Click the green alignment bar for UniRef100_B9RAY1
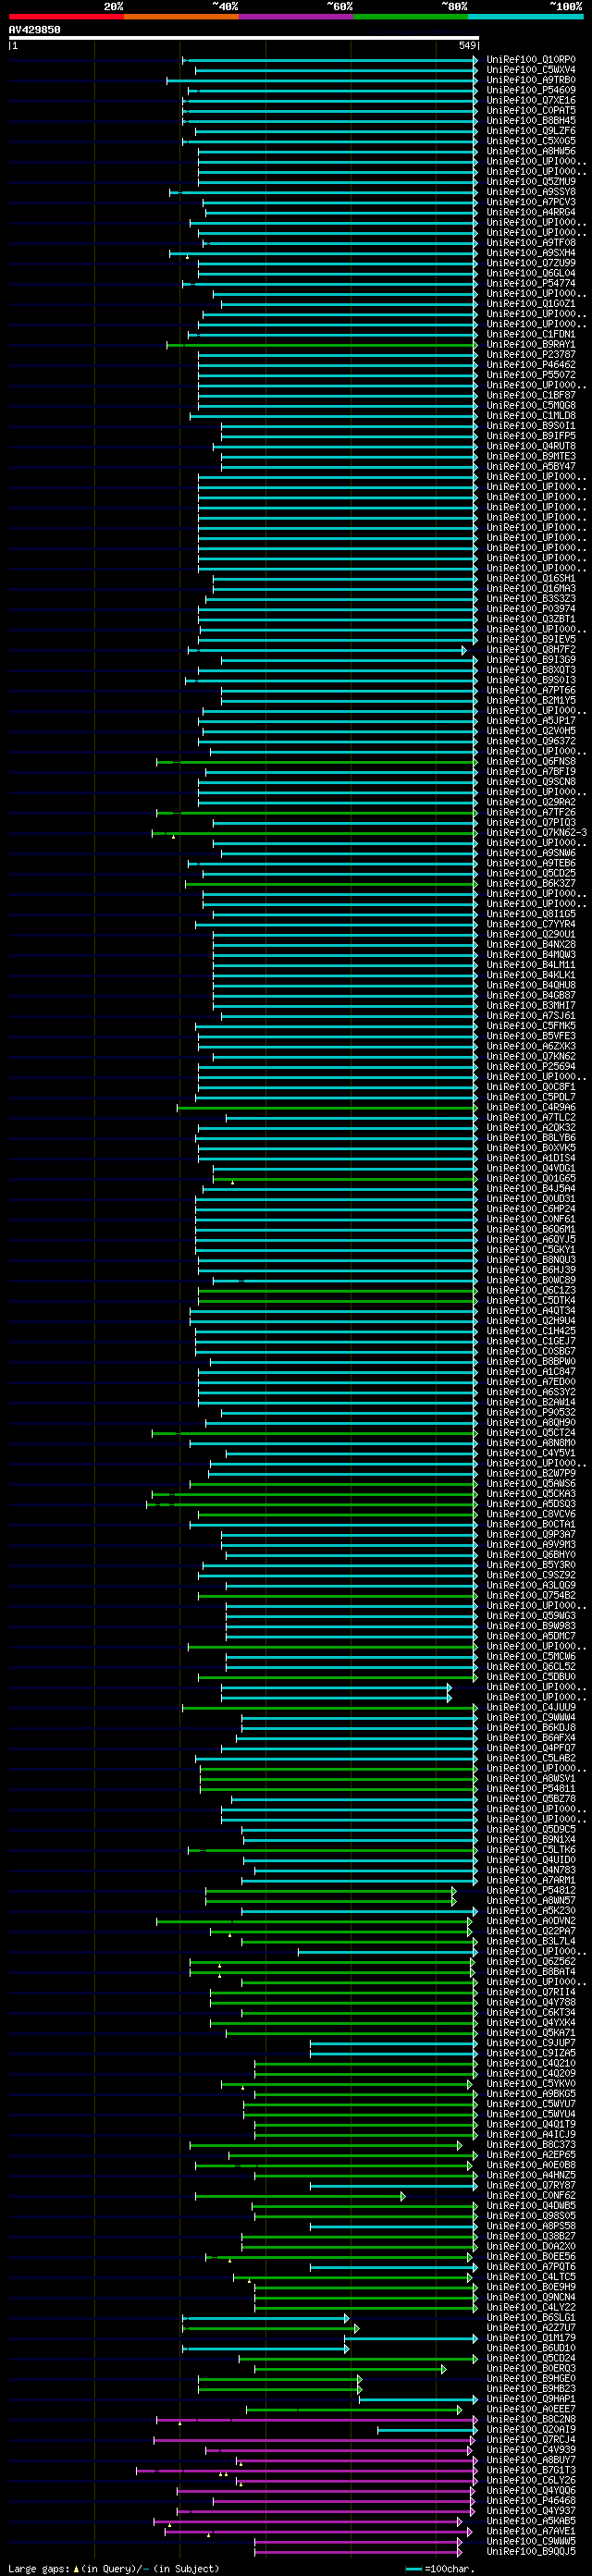This screenshot has width=592, height=2576. pos(322,345)
